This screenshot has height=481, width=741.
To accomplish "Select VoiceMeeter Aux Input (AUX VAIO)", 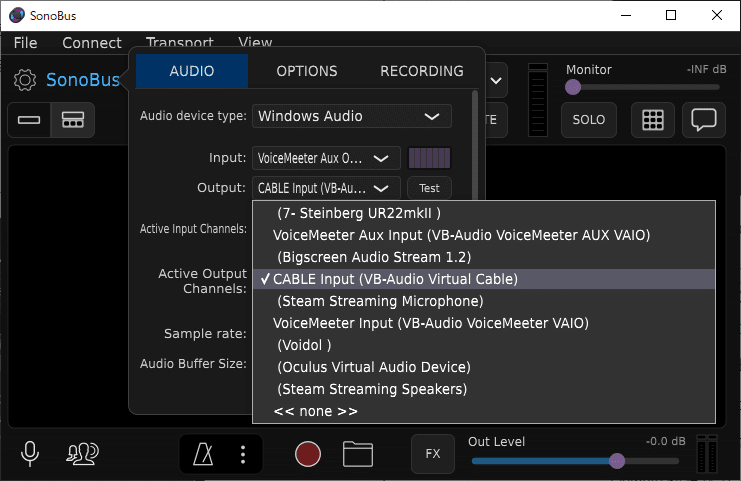I will [x=484, y=235].
